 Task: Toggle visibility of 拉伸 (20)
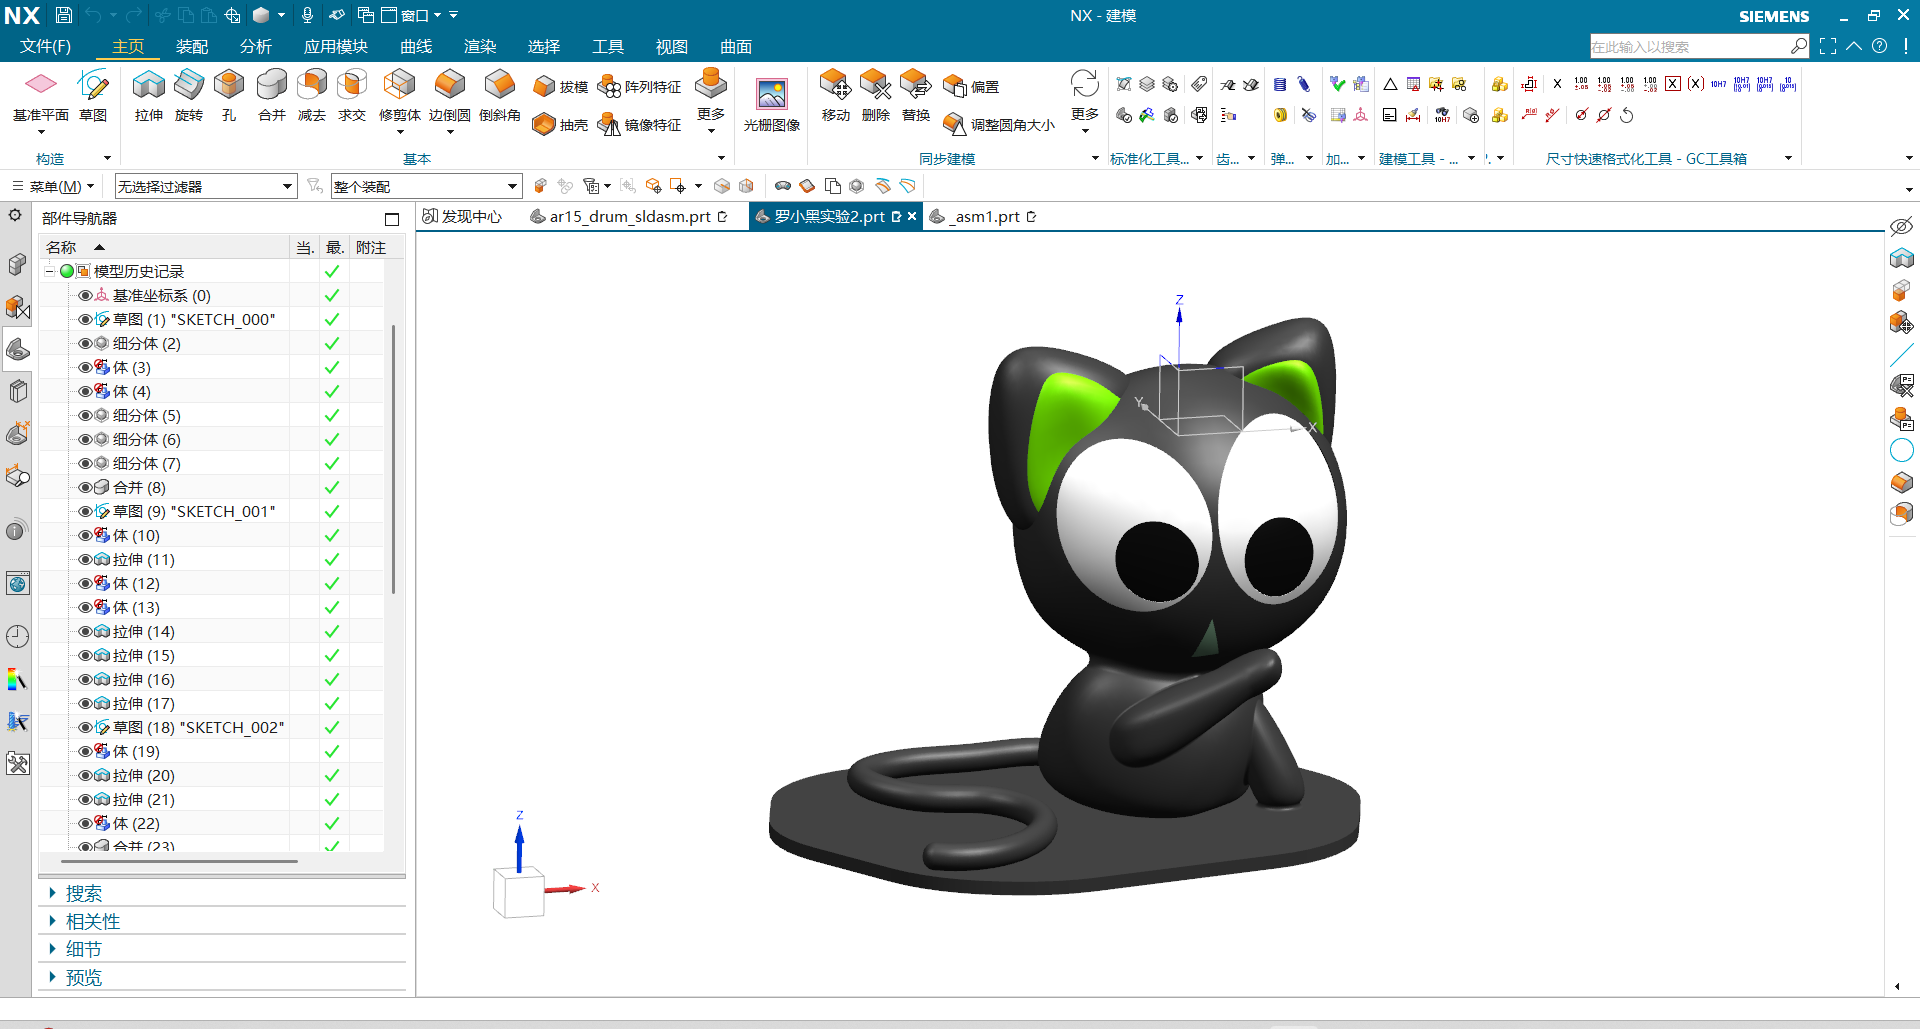tap(85, 775)
